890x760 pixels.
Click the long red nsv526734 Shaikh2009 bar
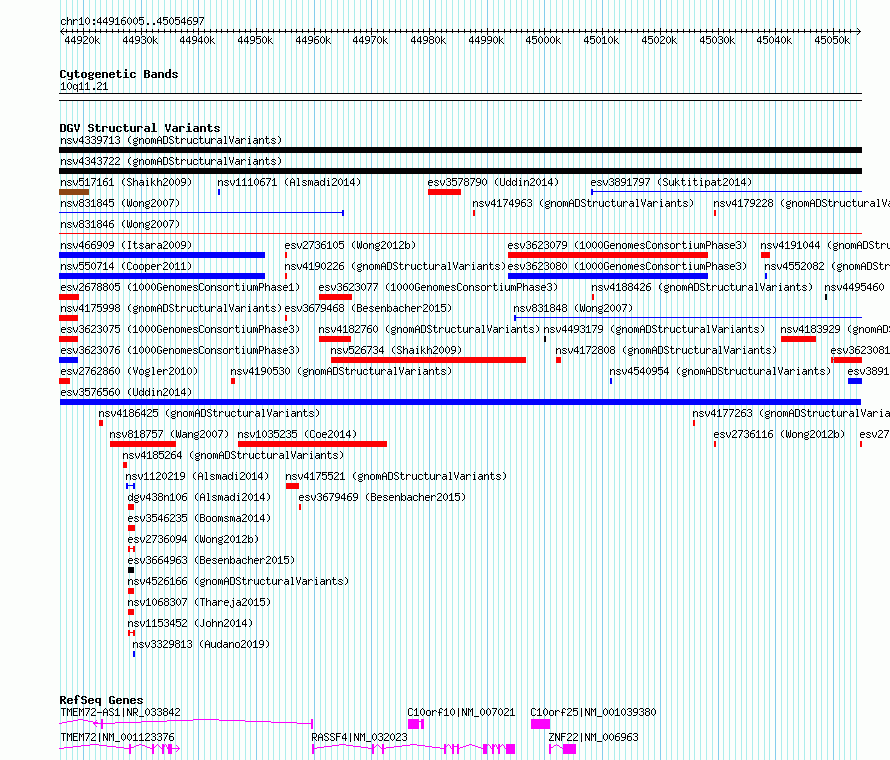429,360
